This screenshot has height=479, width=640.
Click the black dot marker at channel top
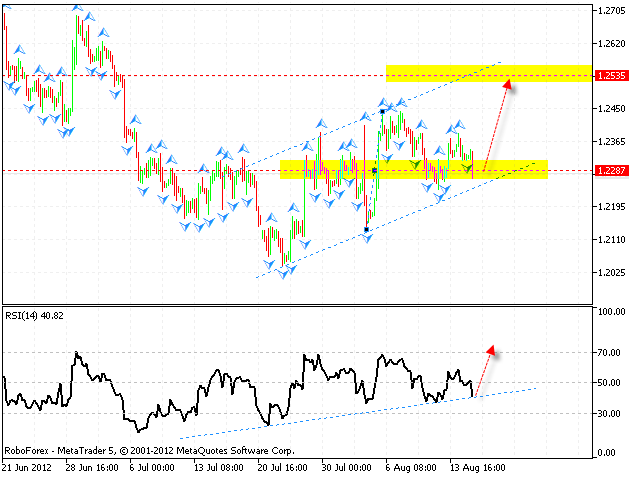(x=383, y=111)
